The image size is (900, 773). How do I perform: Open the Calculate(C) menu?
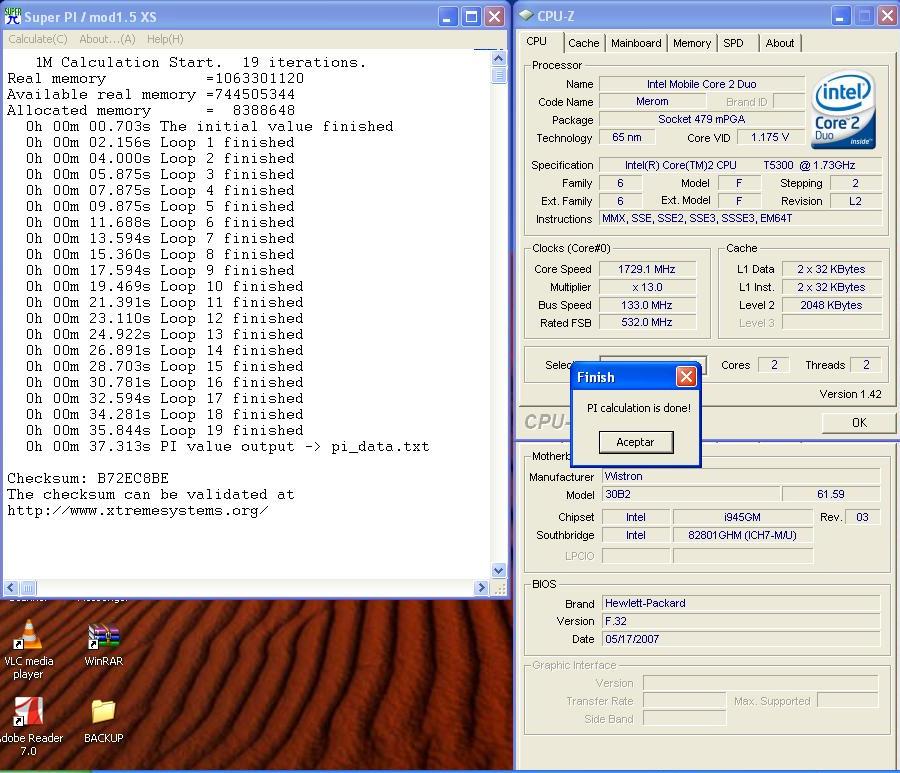(x=38, y=39)
